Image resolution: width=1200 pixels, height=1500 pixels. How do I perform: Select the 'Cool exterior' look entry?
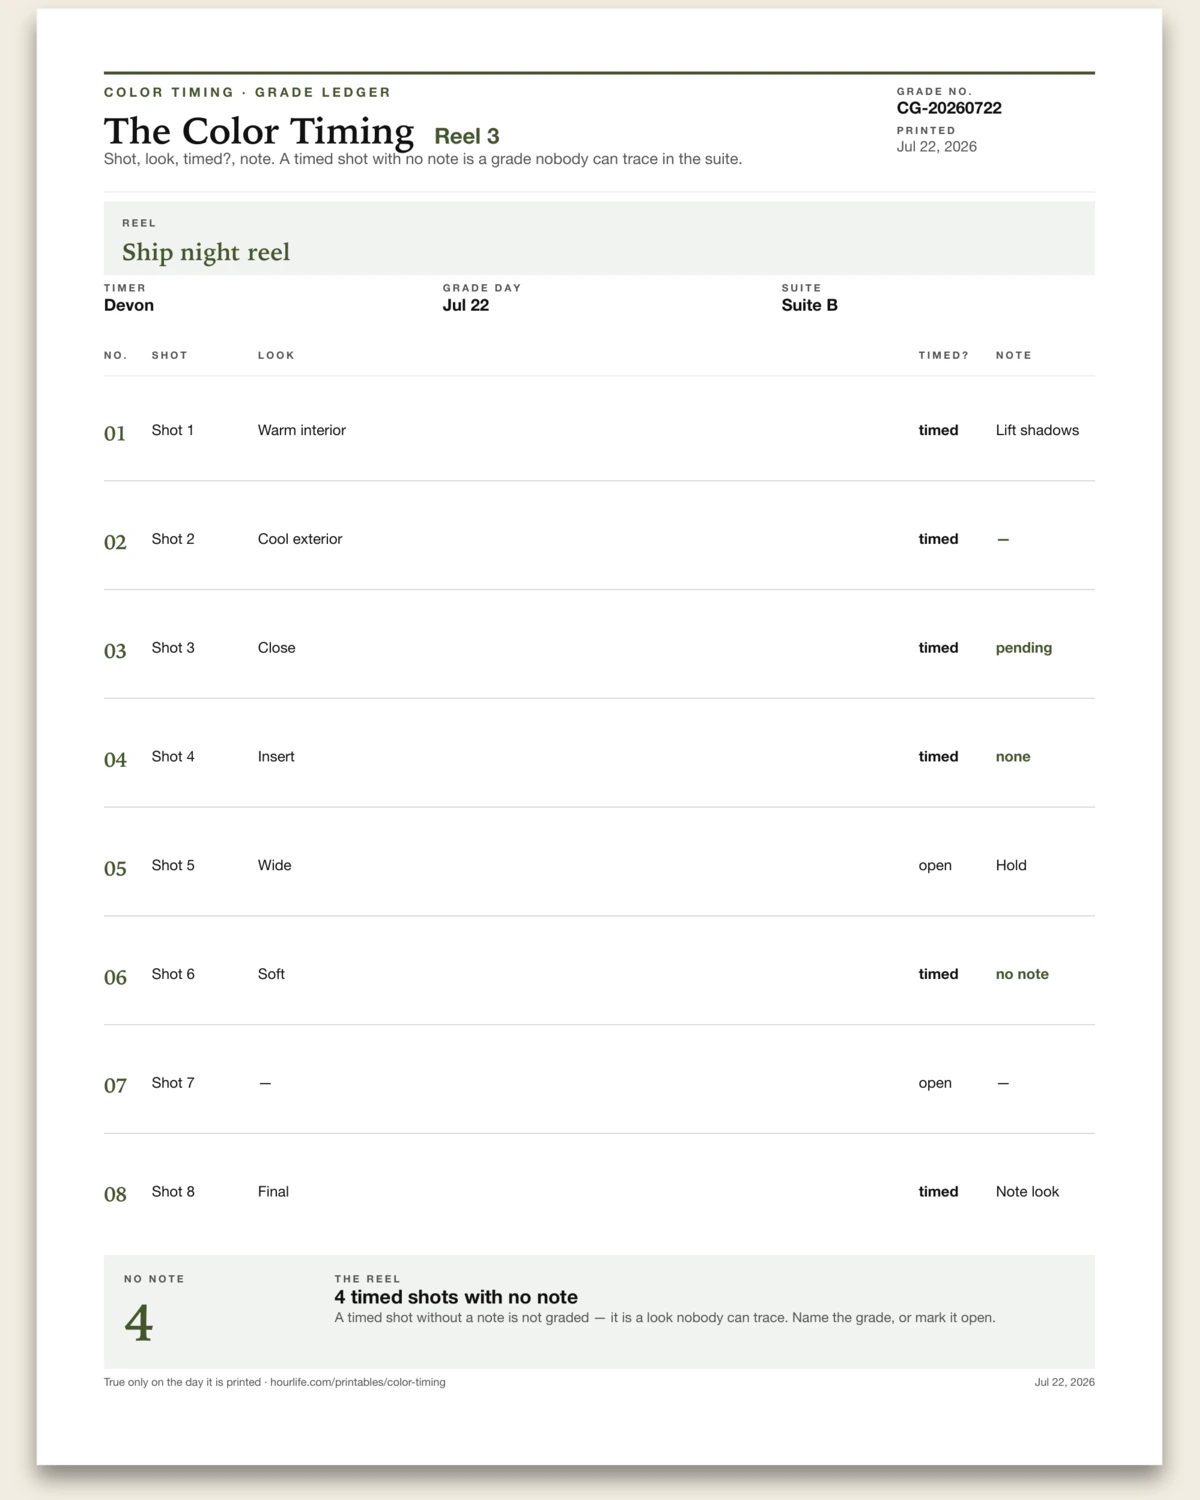(x=300, y=539)
